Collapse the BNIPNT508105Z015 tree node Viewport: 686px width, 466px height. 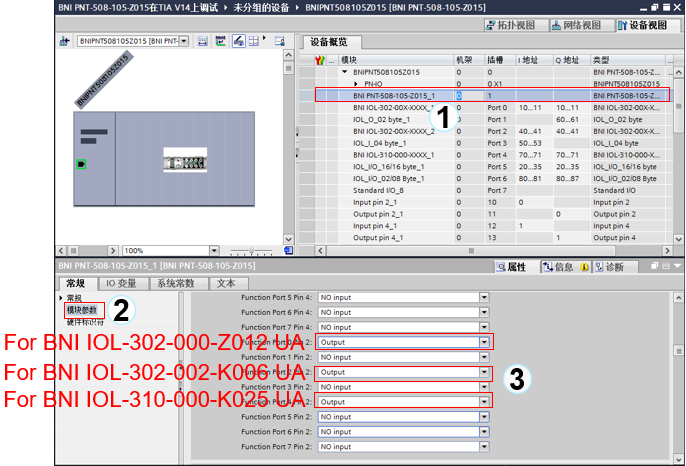tap(344, 72)
